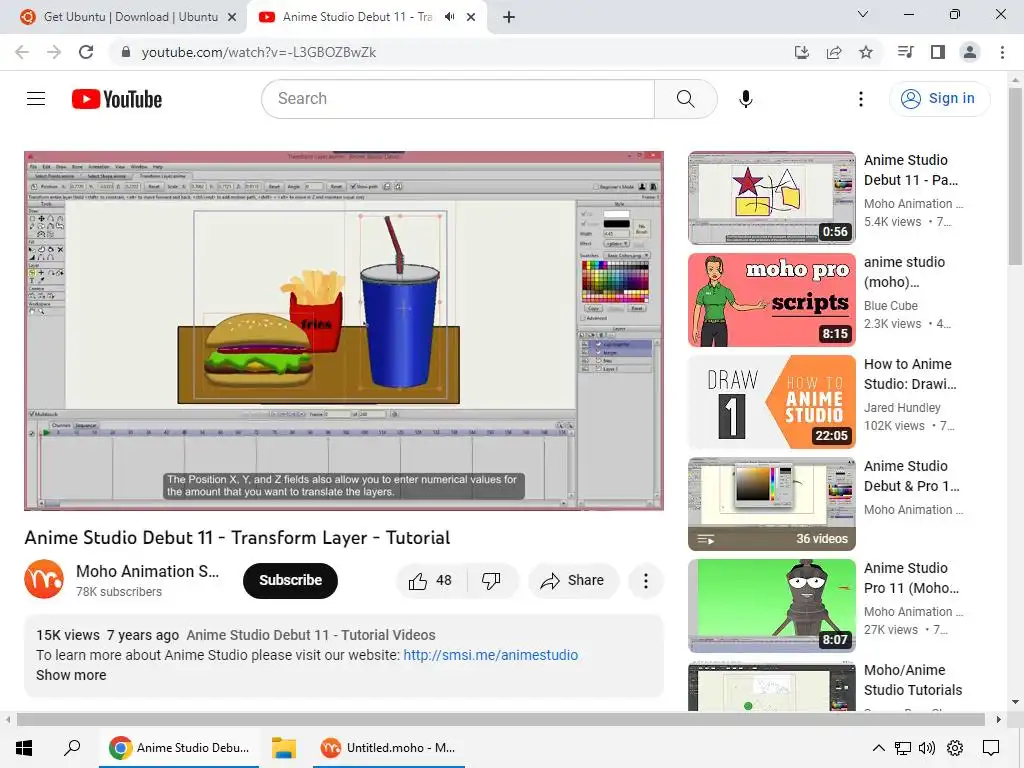Click the Chrome taskbar button
This screenshot has width=1024, height=768.
click(179, 748)
